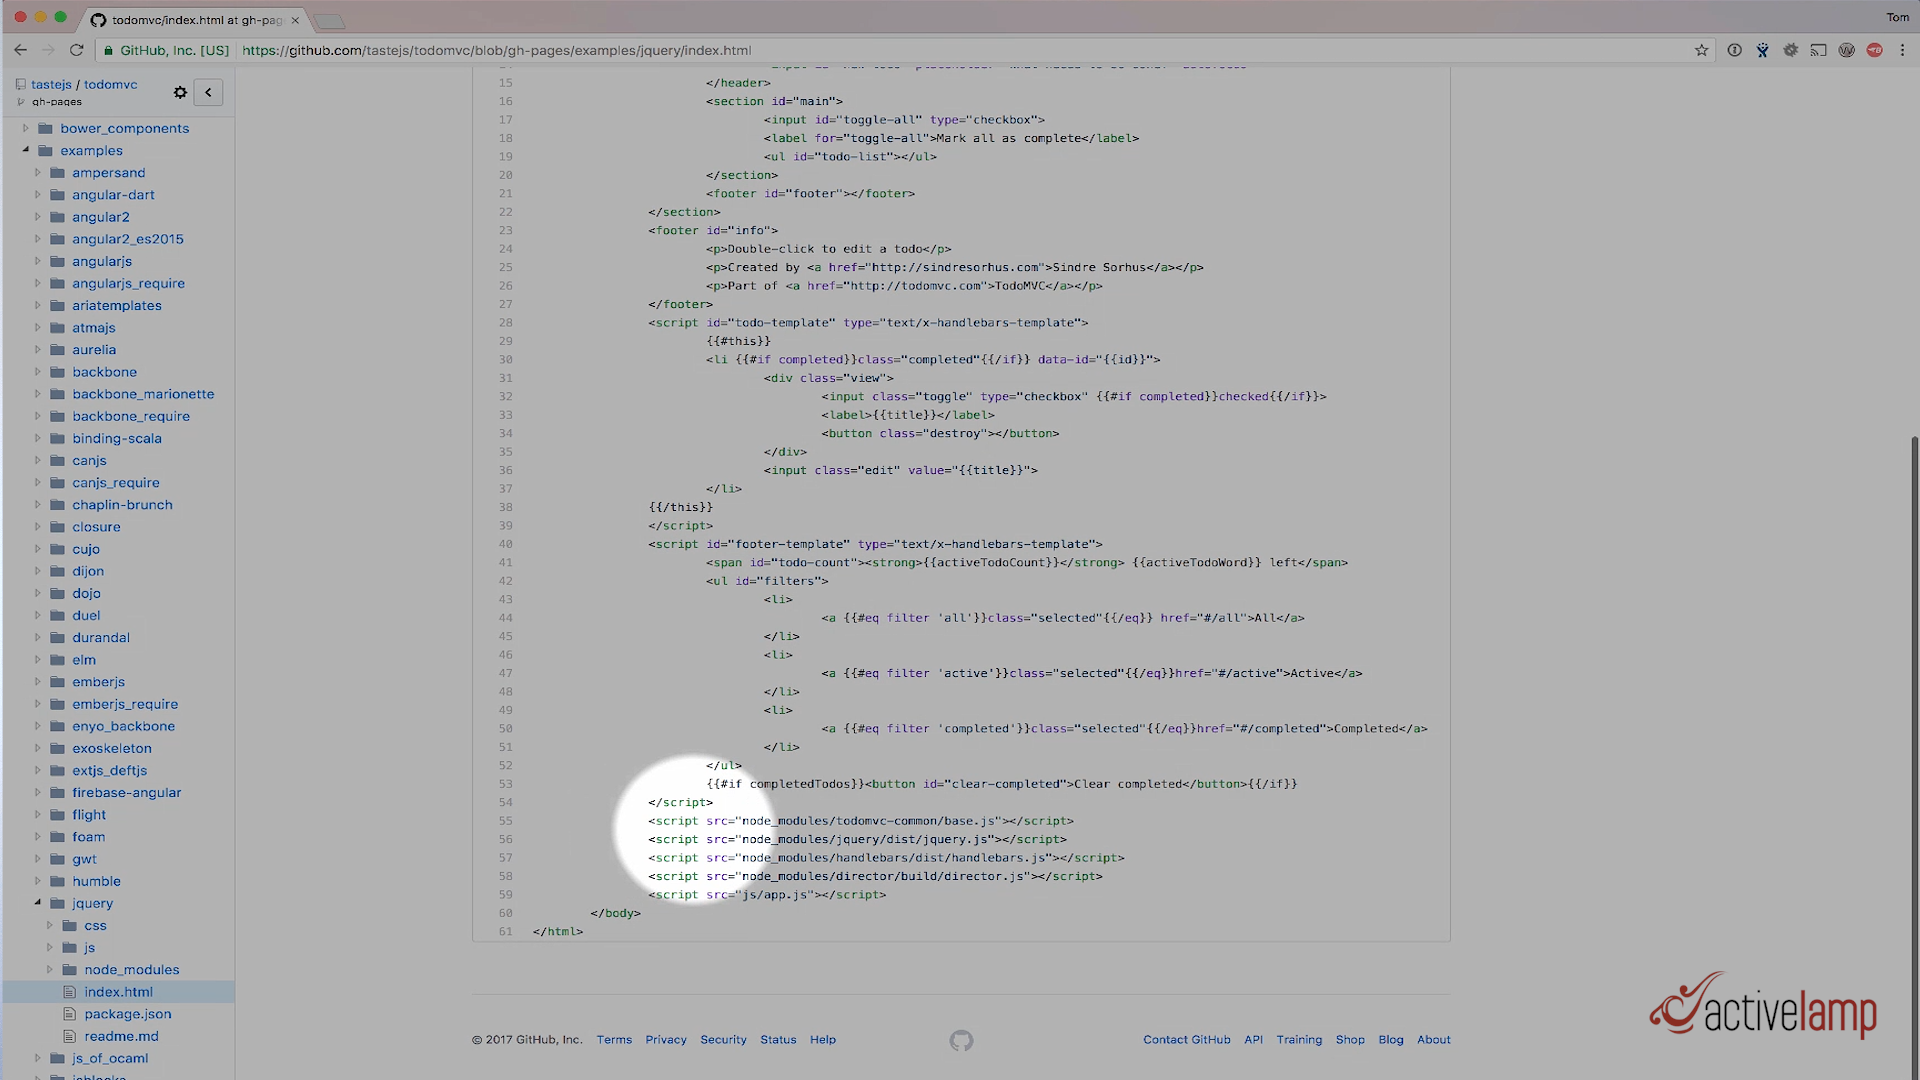Image resolution: width=1920 pixels, height=1080 pixels.
Task: Open the 1Password extension icon
Action: pyautogui.click(x=1734, y=50)
